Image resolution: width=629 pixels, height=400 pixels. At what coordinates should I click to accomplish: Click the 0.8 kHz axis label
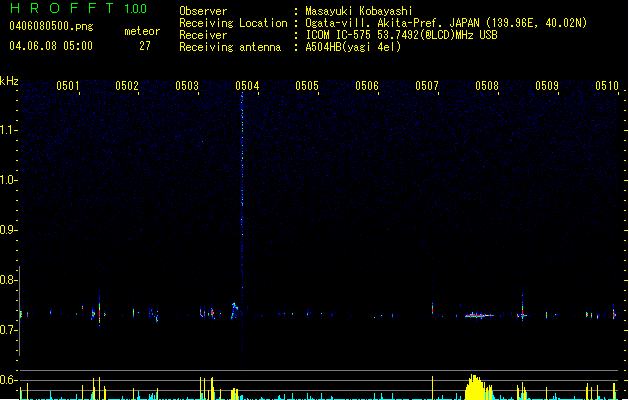[x=8, y=280]
